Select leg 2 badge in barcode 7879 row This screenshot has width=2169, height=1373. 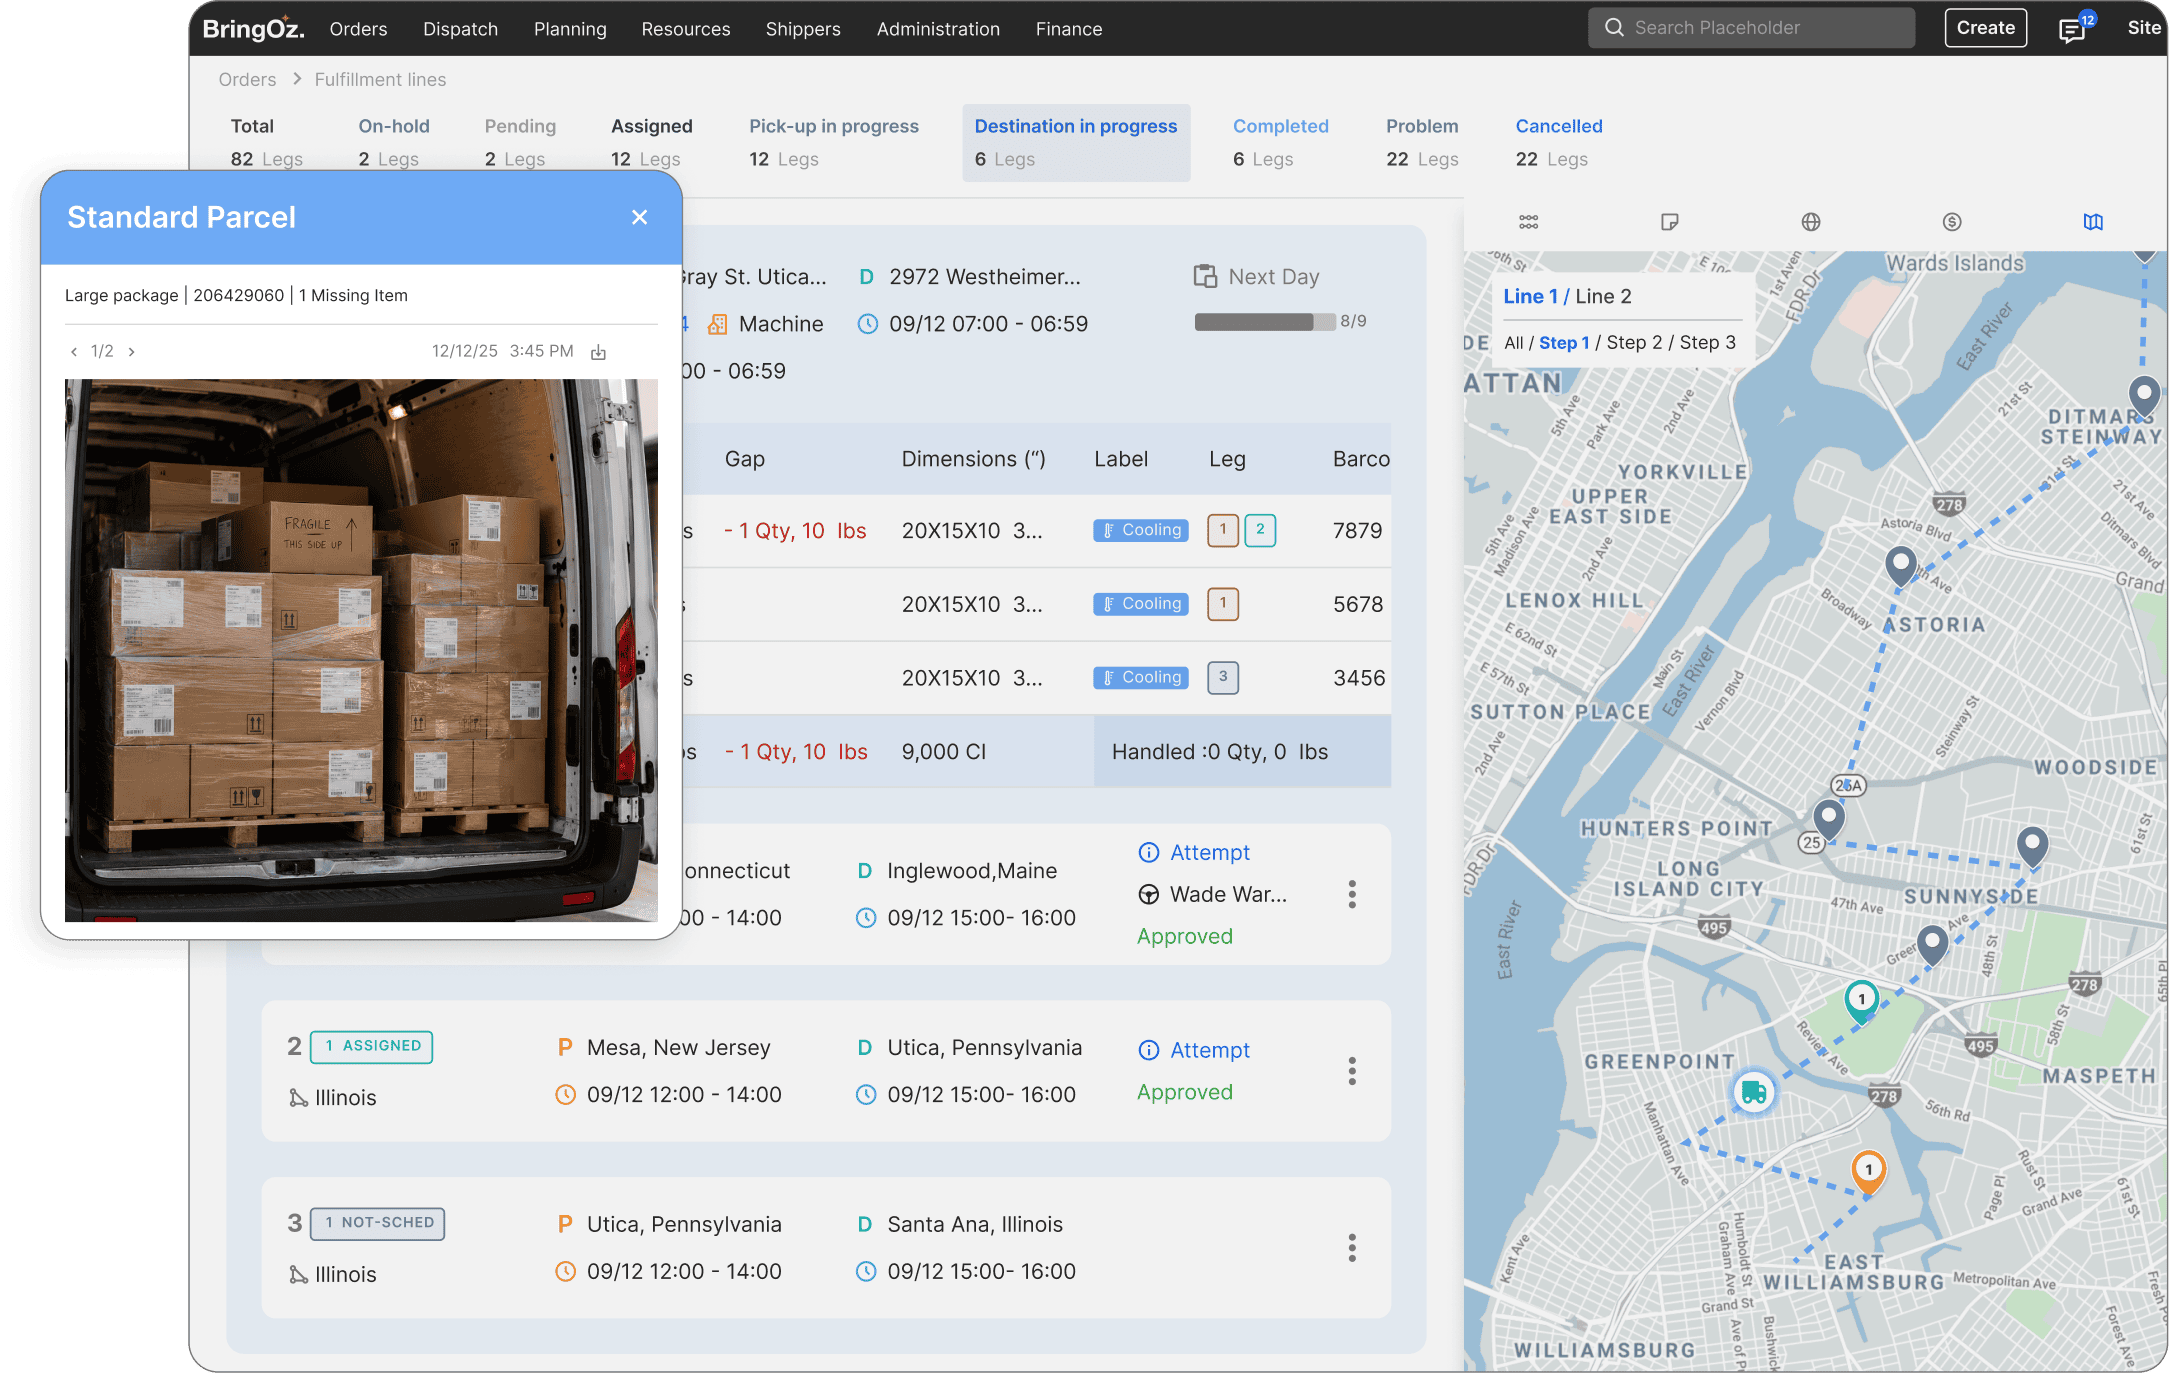pyautogui.click(x=1260, y=530)
